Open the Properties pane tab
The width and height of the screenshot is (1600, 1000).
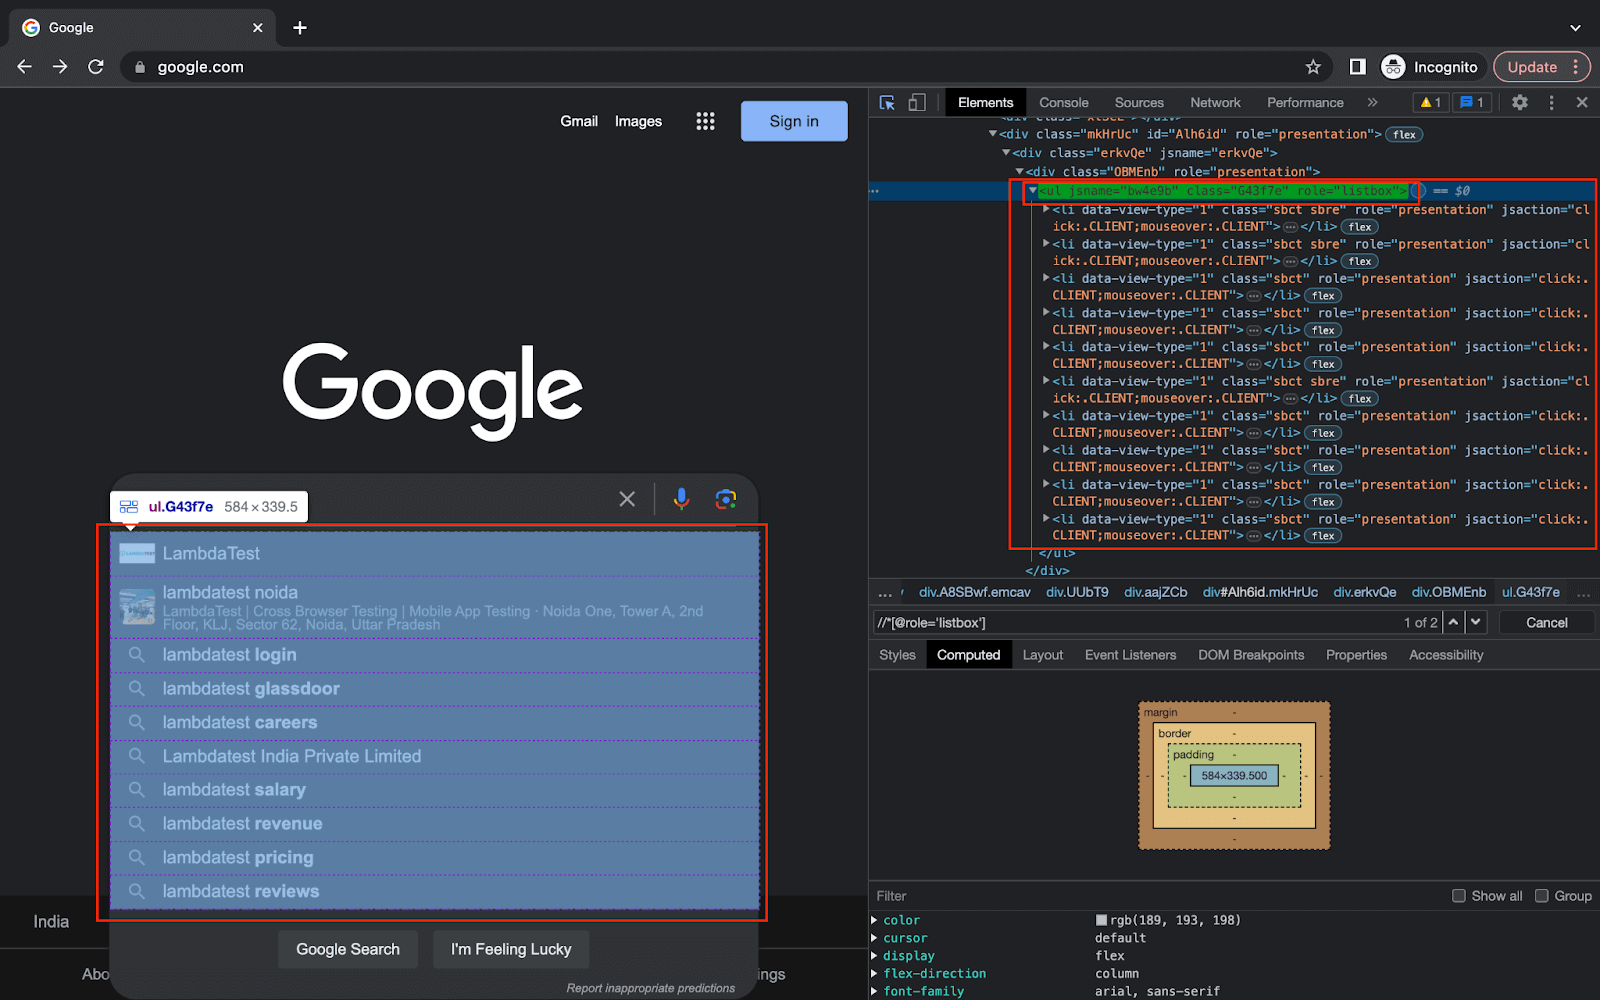click(x=1356, y=655)
